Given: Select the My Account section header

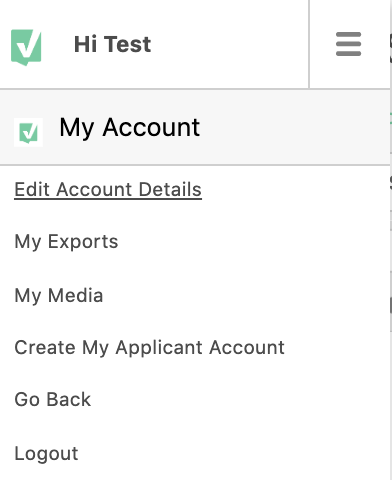Looking at the screenshot, I should coord(195,127).
